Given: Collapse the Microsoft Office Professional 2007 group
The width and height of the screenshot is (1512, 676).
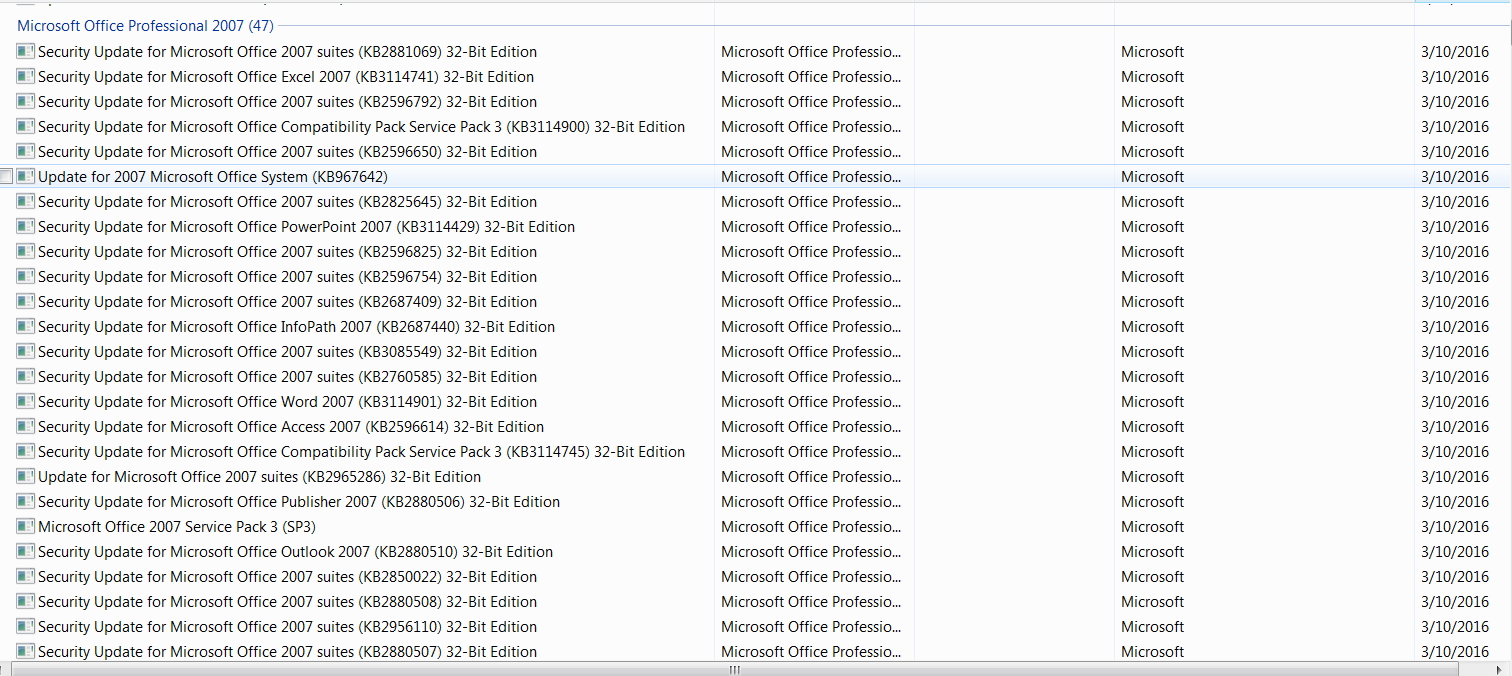Looking at the screenshot, I should pyautogui.click(x=145, y=26).
